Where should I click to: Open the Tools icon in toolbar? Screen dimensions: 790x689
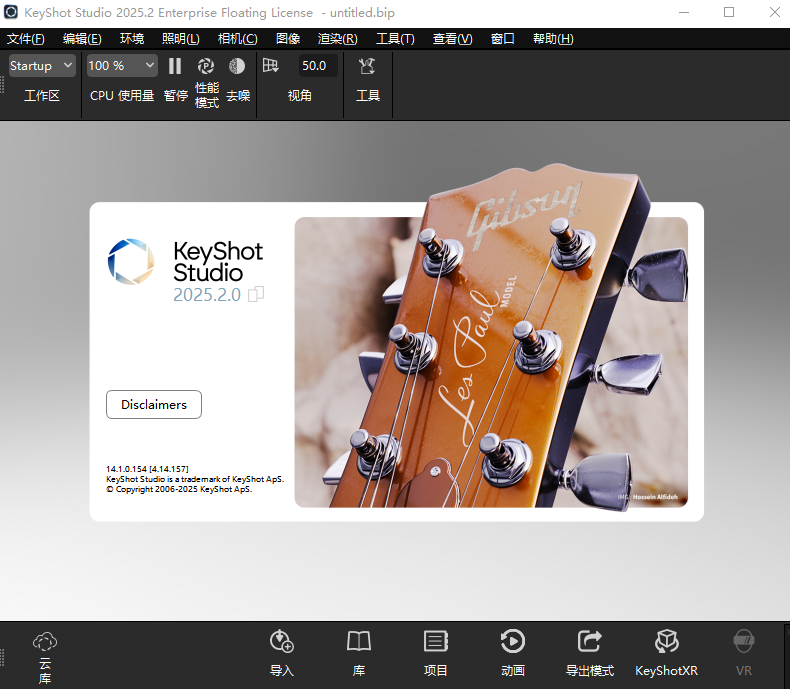pyautogui.click(x=367, y=66)
